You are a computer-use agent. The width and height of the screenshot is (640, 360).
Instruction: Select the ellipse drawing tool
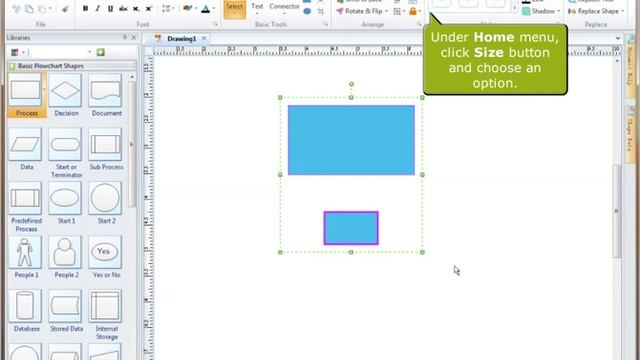pyautogui.click(x=307, y=11)
